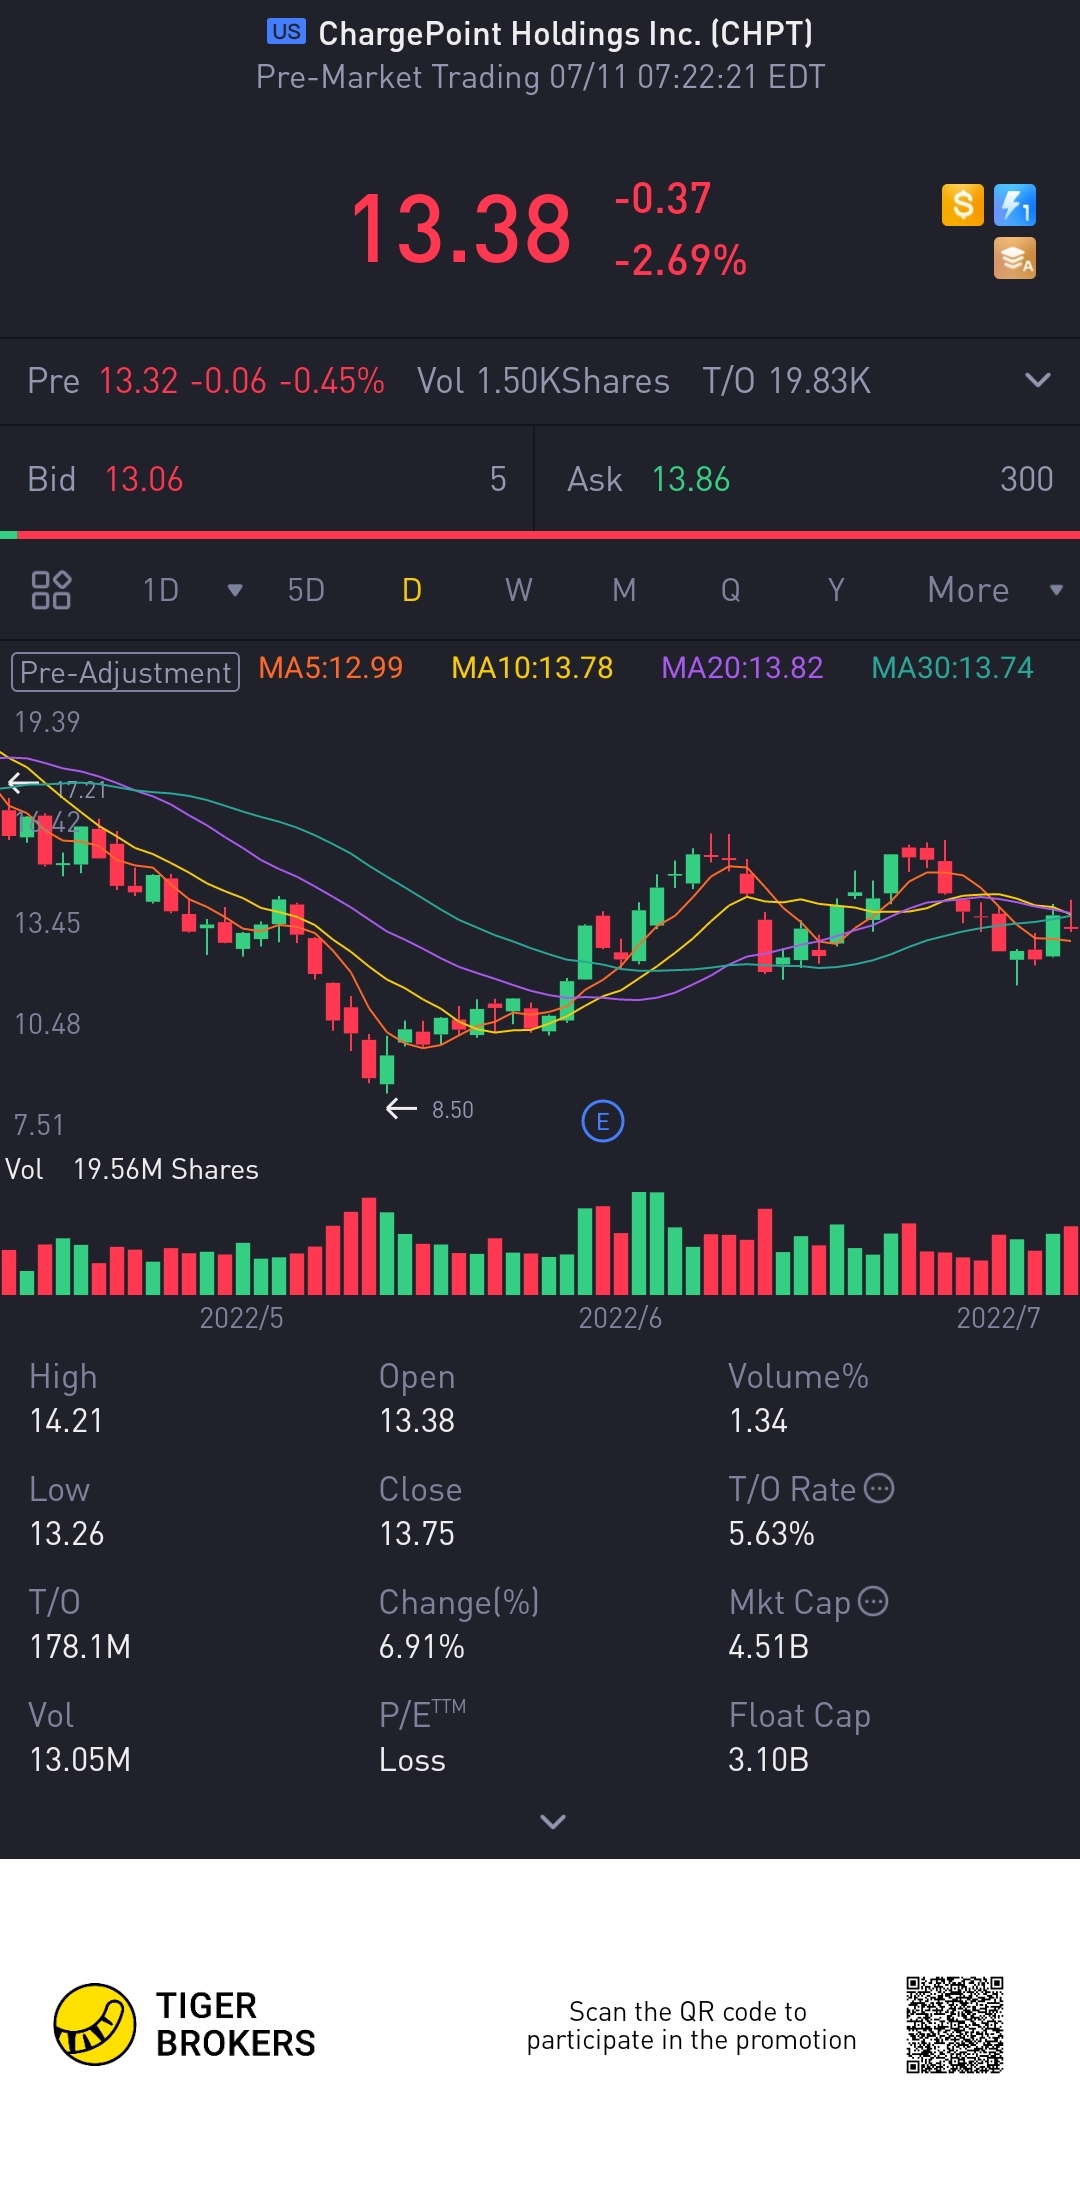Tap the MA20:13.82 indicator label
This screenshot has width=1080, height=2191.
click(x=743, y=668)
